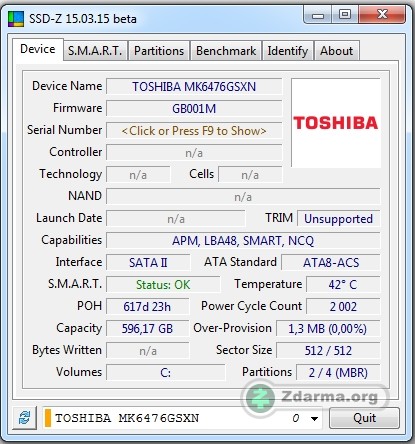Click the Firmware value GB001M
Viewport: 415px width, 444px height.
pyautogui.click(x=194, y=109)
